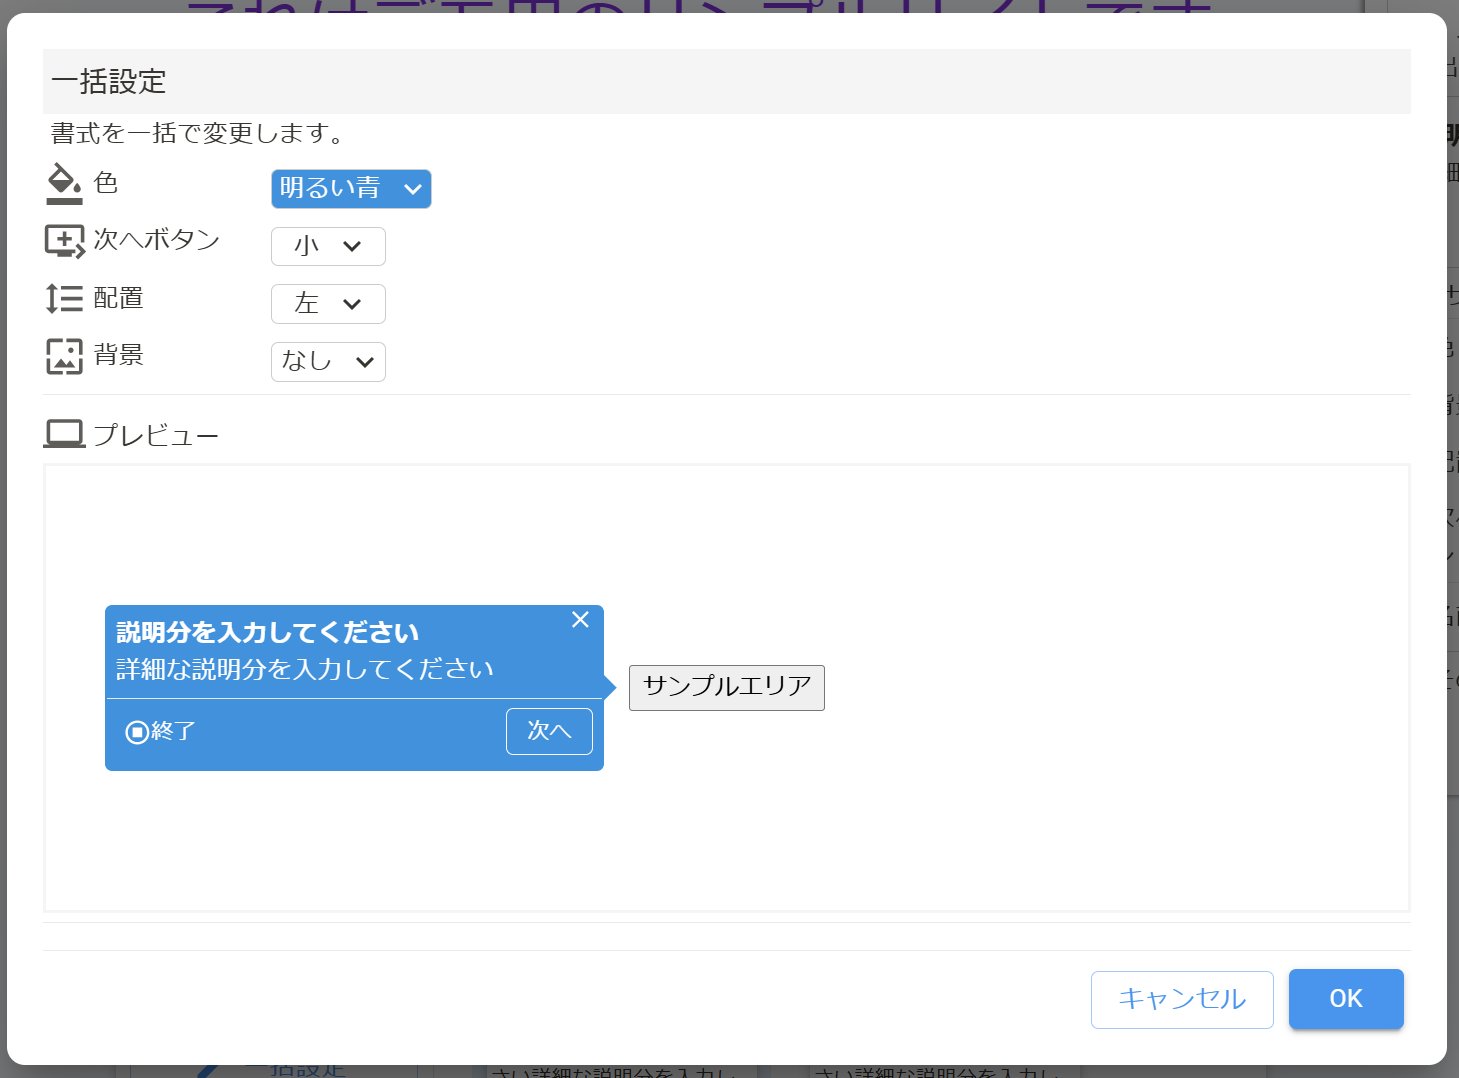Open the 明るい青 color dropdown
1459x1078 pixels.
pos(351,189)
